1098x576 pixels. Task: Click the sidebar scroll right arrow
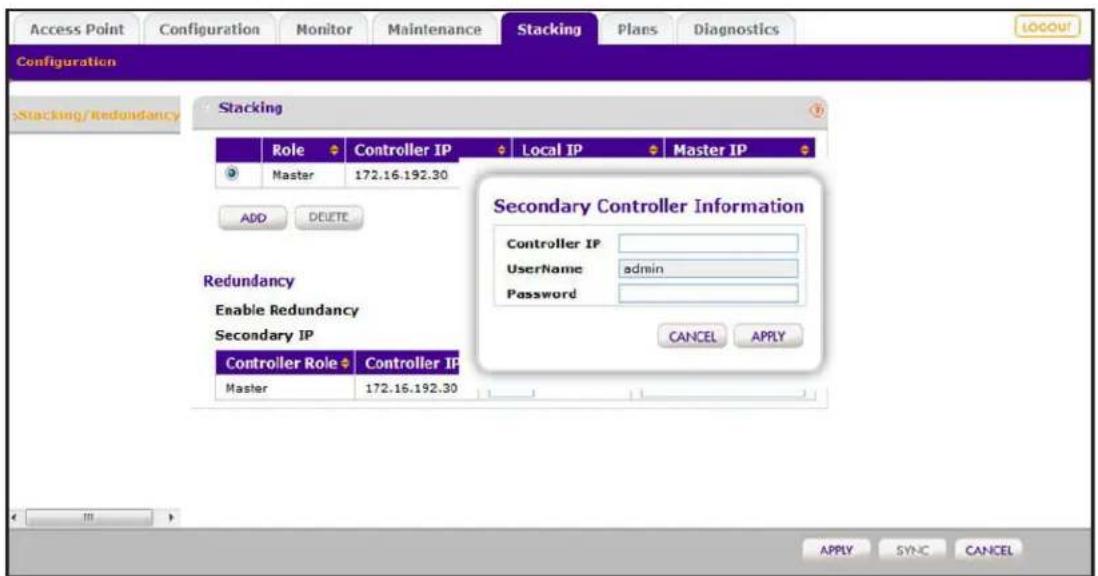[171, 518]
